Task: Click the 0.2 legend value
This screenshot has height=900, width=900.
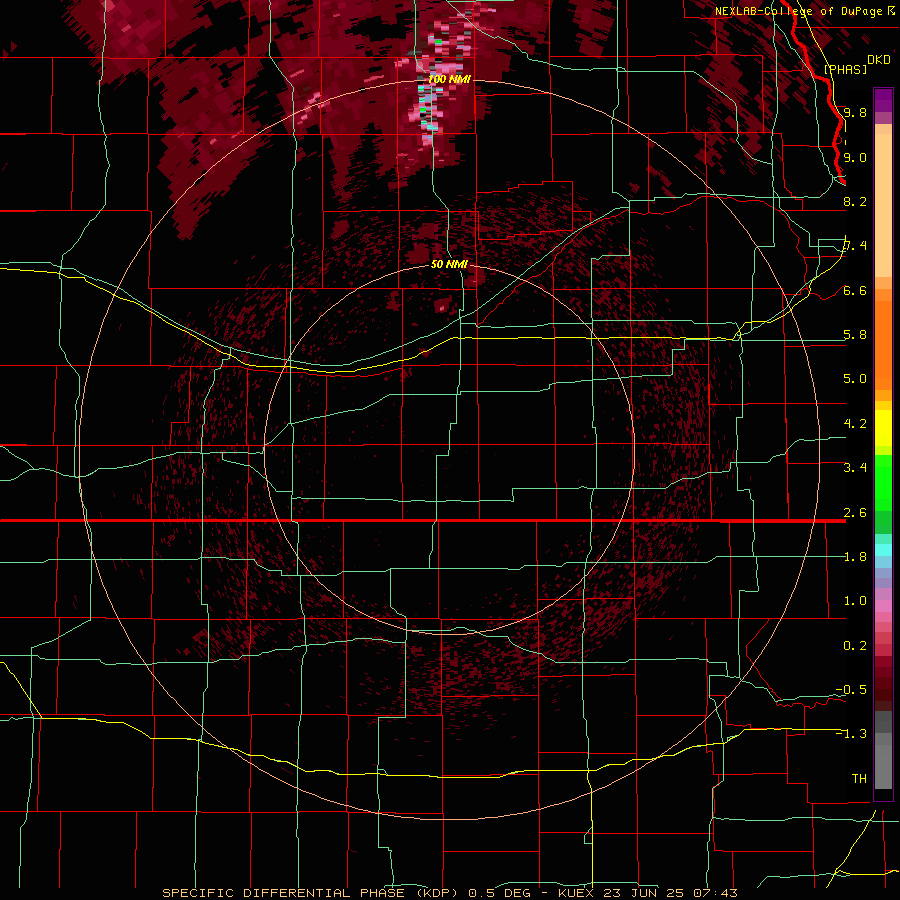Action: pos(855,646)
